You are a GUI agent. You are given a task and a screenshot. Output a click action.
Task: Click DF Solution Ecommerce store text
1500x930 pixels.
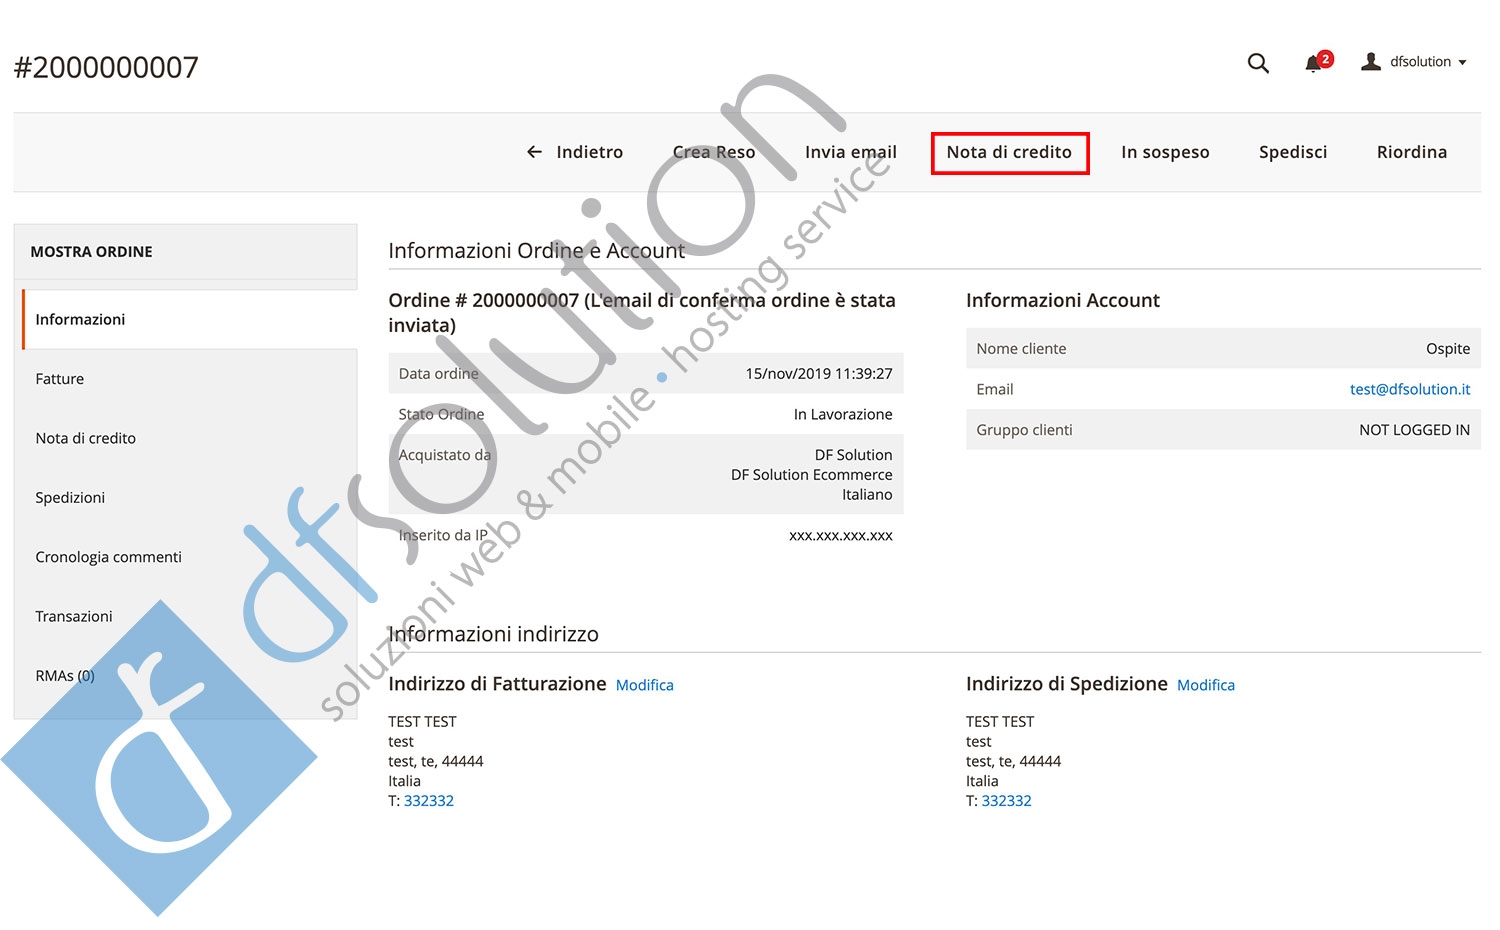[812, 475]
